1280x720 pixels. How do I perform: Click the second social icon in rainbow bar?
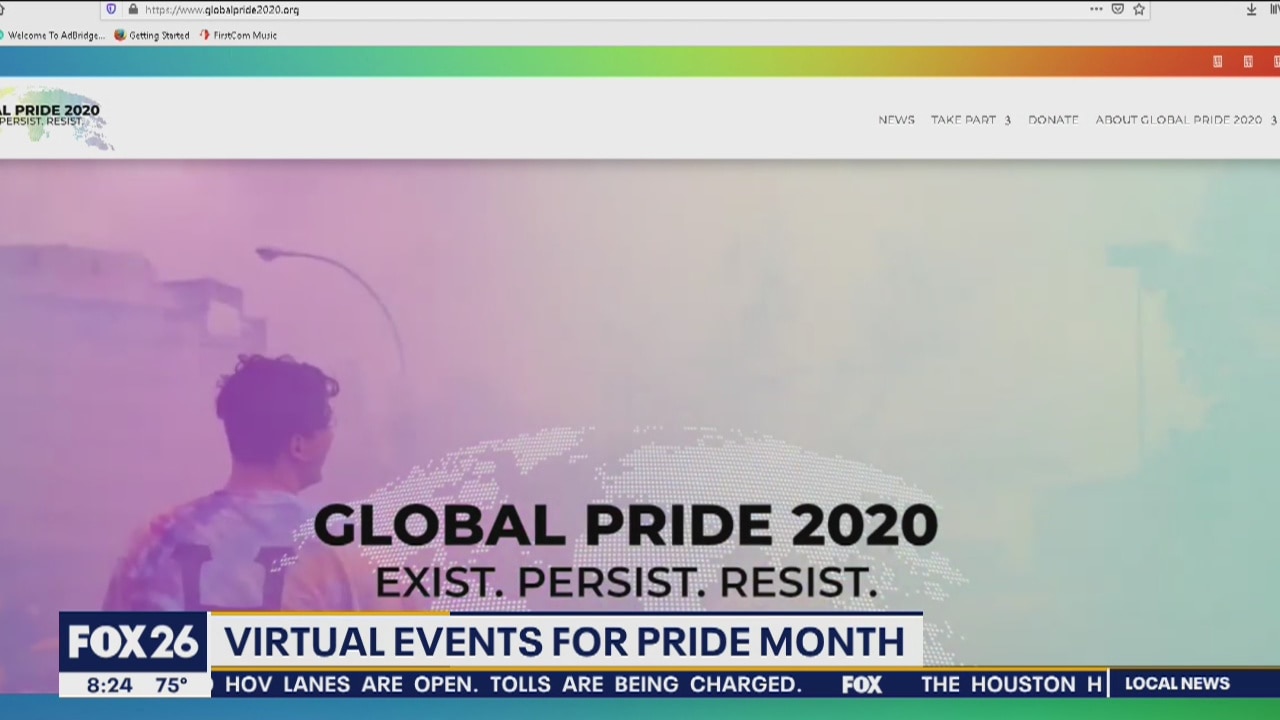pos(1248,61)
